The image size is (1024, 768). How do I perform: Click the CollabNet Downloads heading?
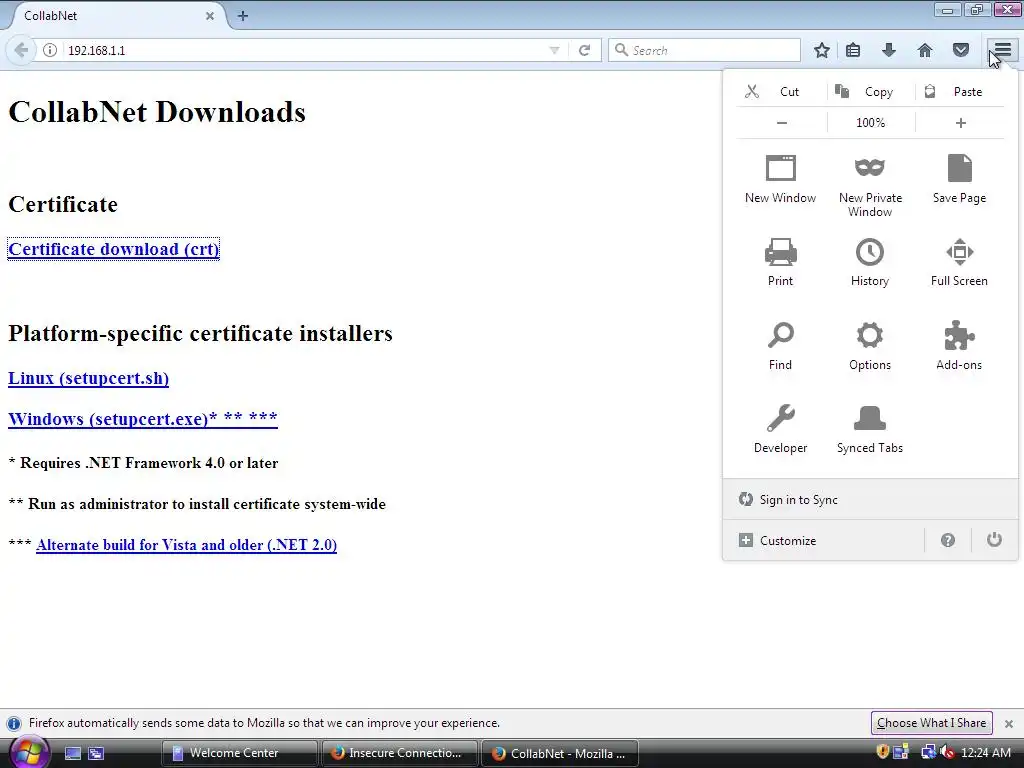coord(157,112)
